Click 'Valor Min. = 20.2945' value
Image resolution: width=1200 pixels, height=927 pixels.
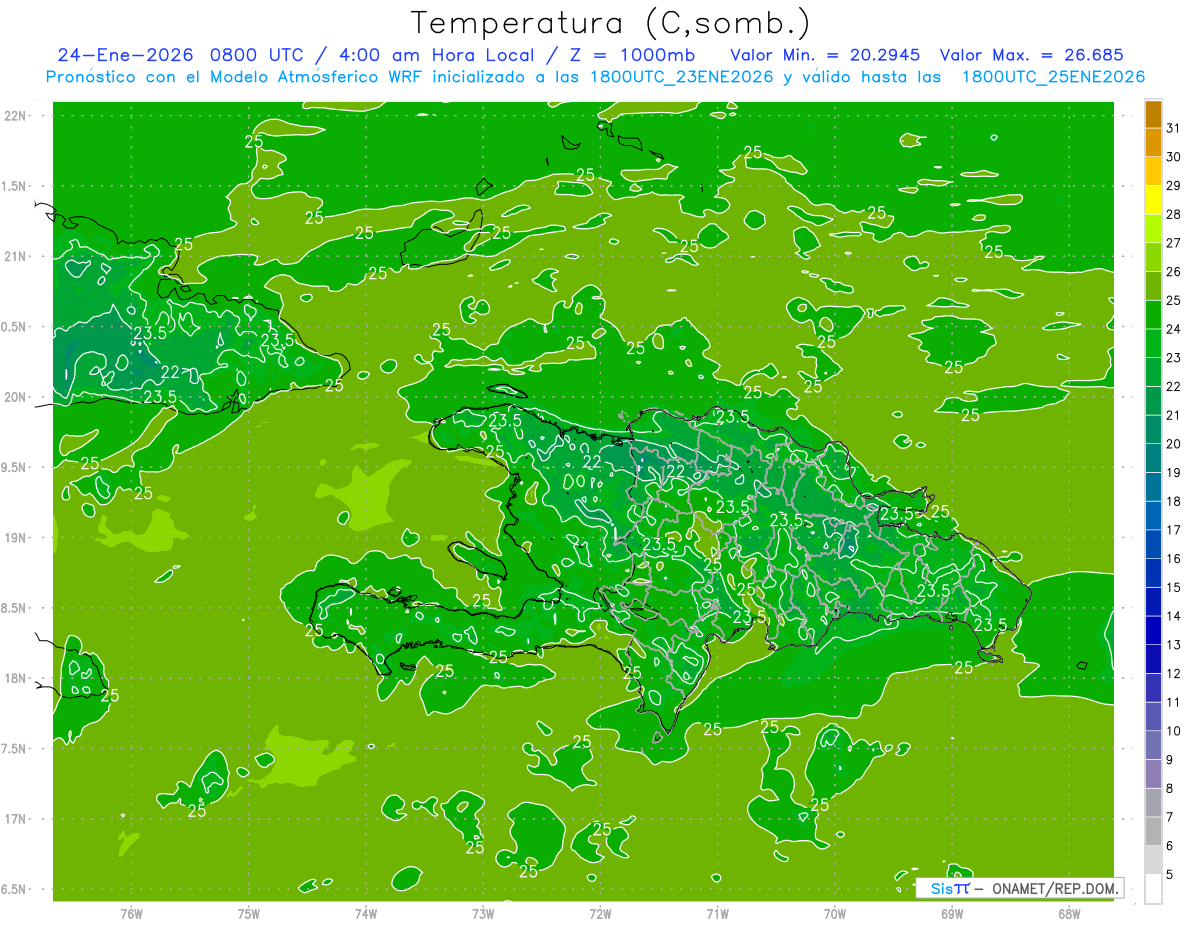[825, 55]
